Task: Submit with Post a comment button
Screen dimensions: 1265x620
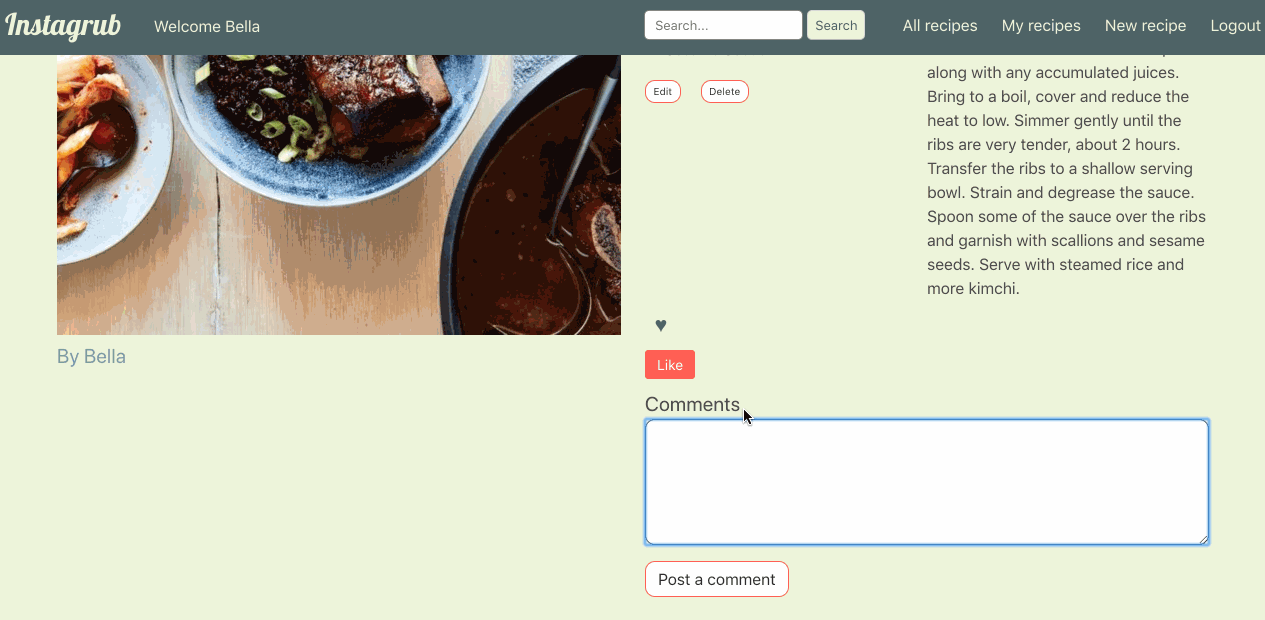Action: (716, 579)
